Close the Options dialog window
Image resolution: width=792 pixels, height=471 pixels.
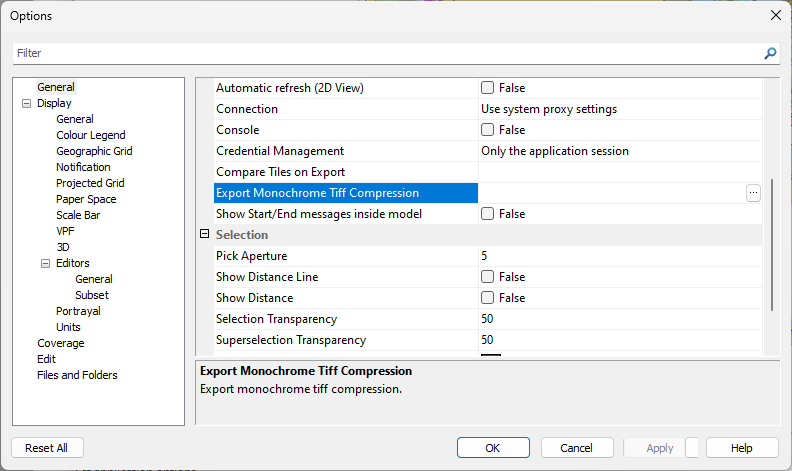tap(775, 15)
